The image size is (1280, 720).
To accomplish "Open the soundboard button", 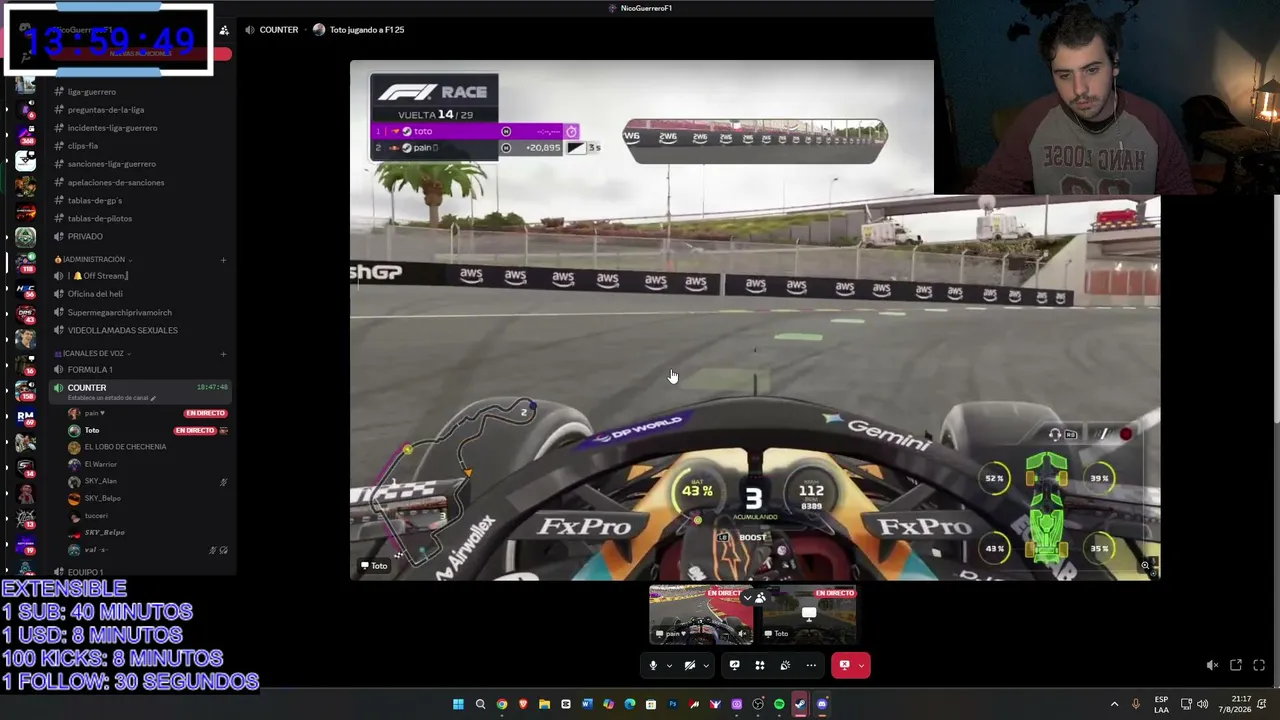I will [x=785, y=665].
